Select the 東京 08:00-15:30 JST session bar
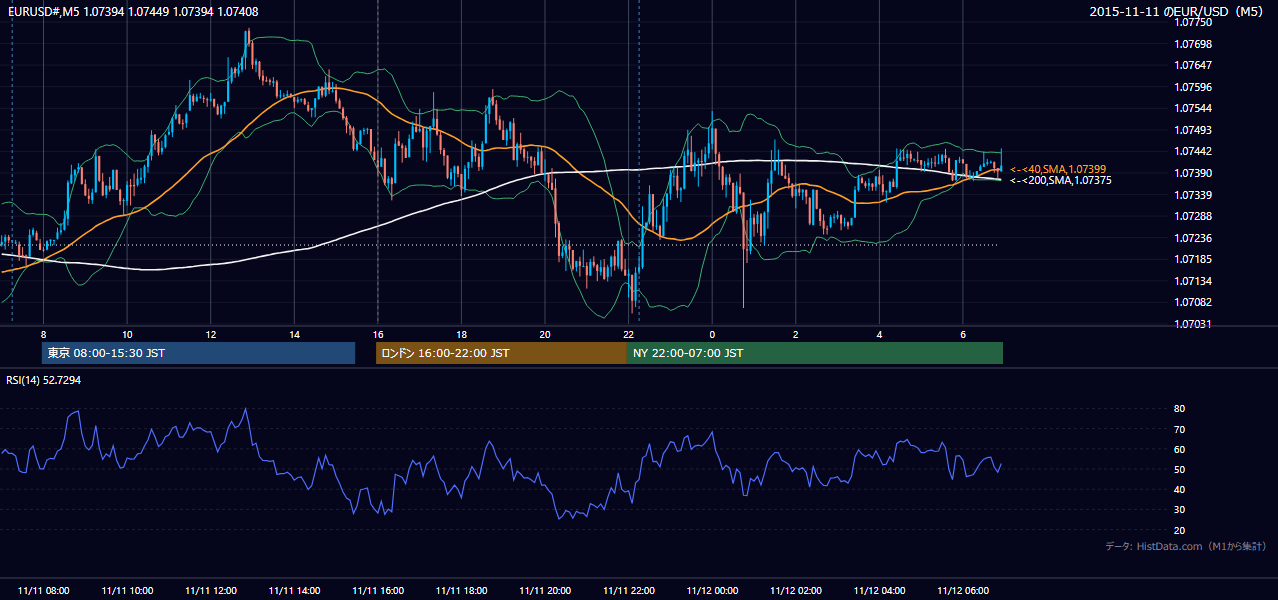 tap(198, 353)
